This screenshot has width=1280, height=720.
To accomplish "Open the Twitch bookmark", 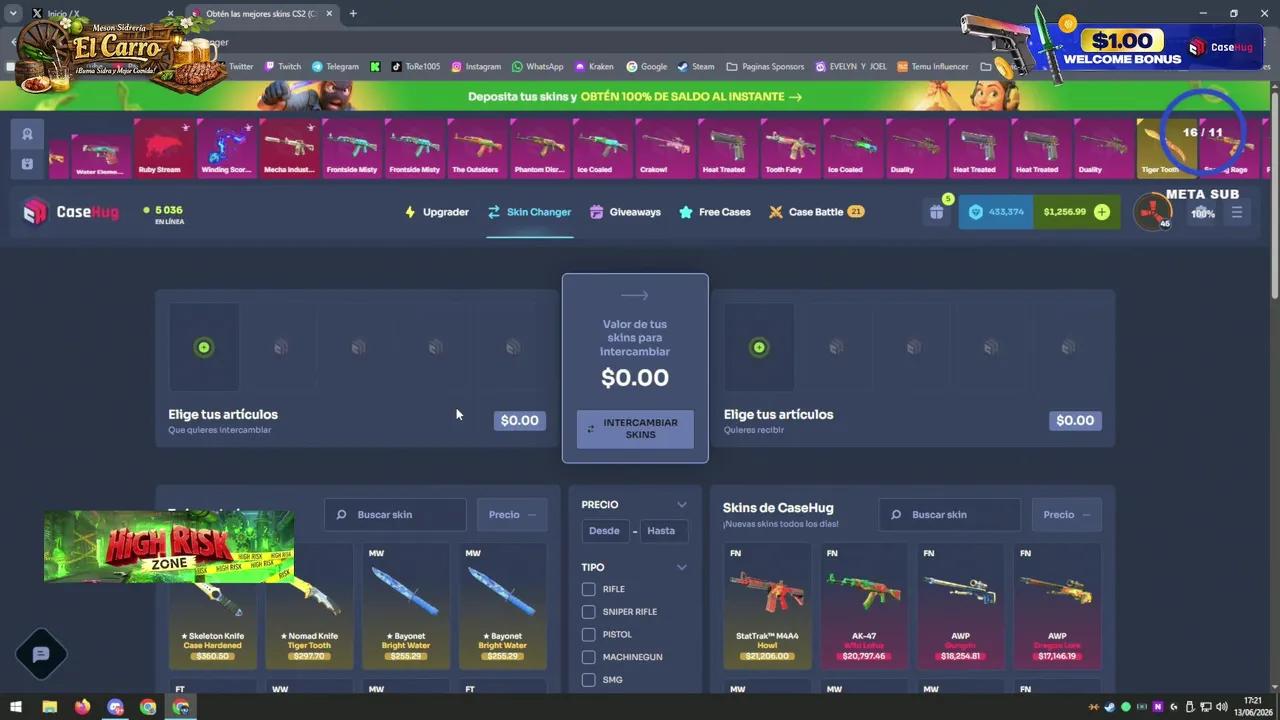I will [282, 67].
